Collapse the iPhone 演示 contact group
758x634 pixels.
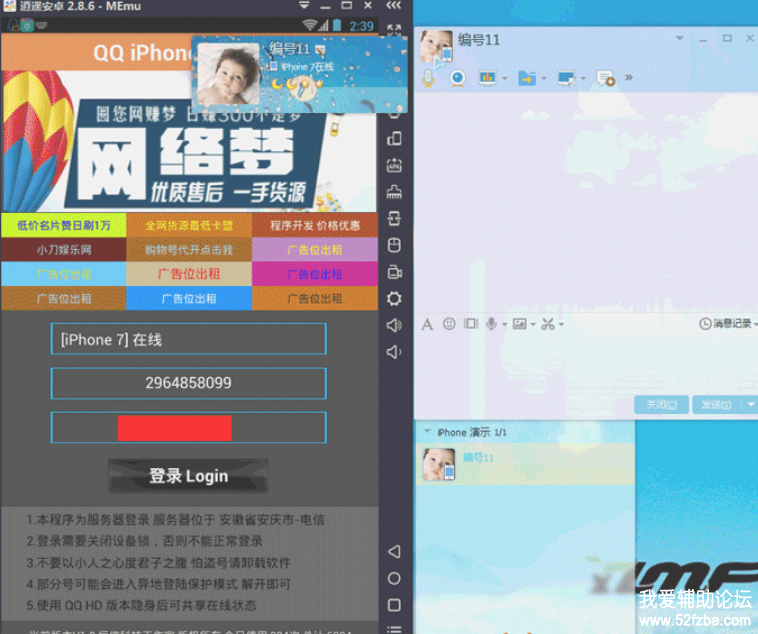click(x=427, y=431)
